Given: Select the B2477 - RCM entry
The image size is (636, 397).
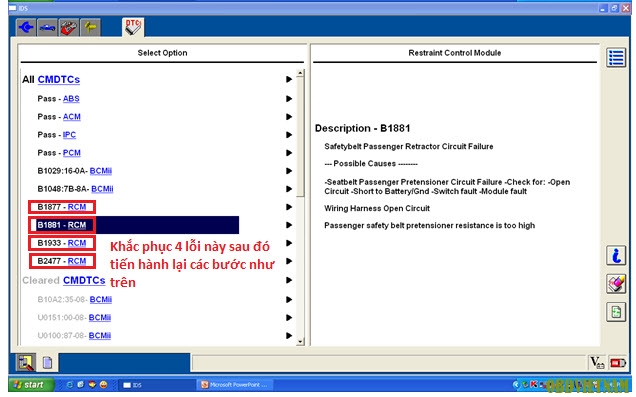Looking at the screenshot, I should [x=62, y=261].
